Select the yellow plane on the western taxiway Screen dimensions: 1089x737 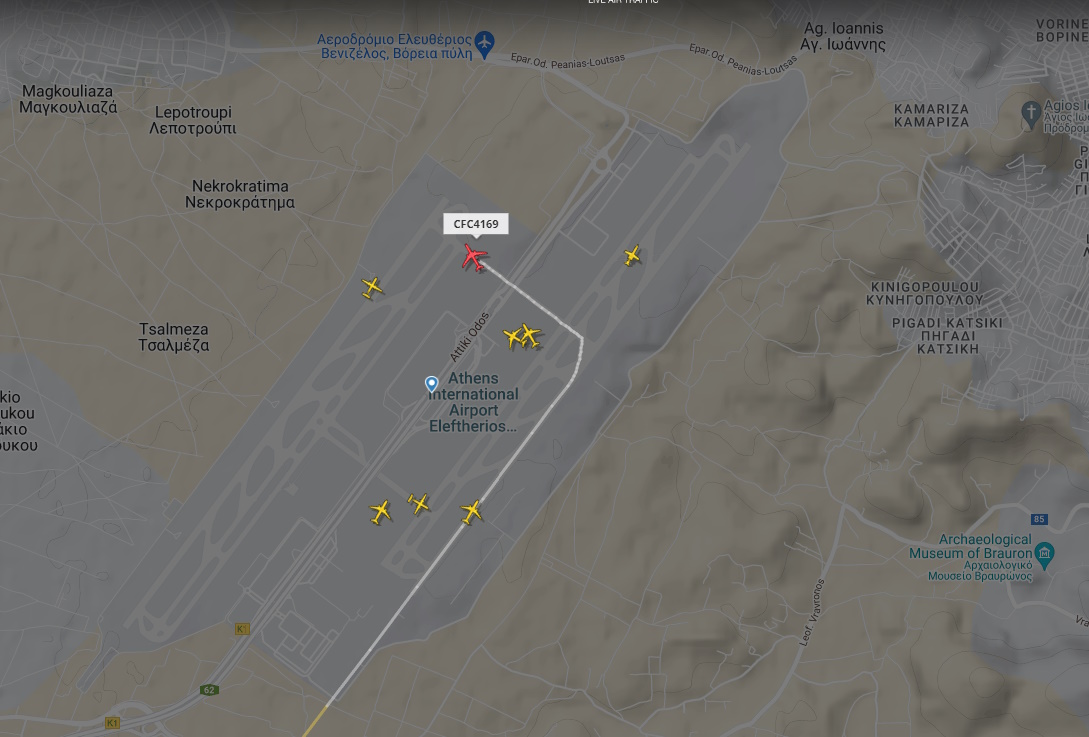[x=372, y=288]
